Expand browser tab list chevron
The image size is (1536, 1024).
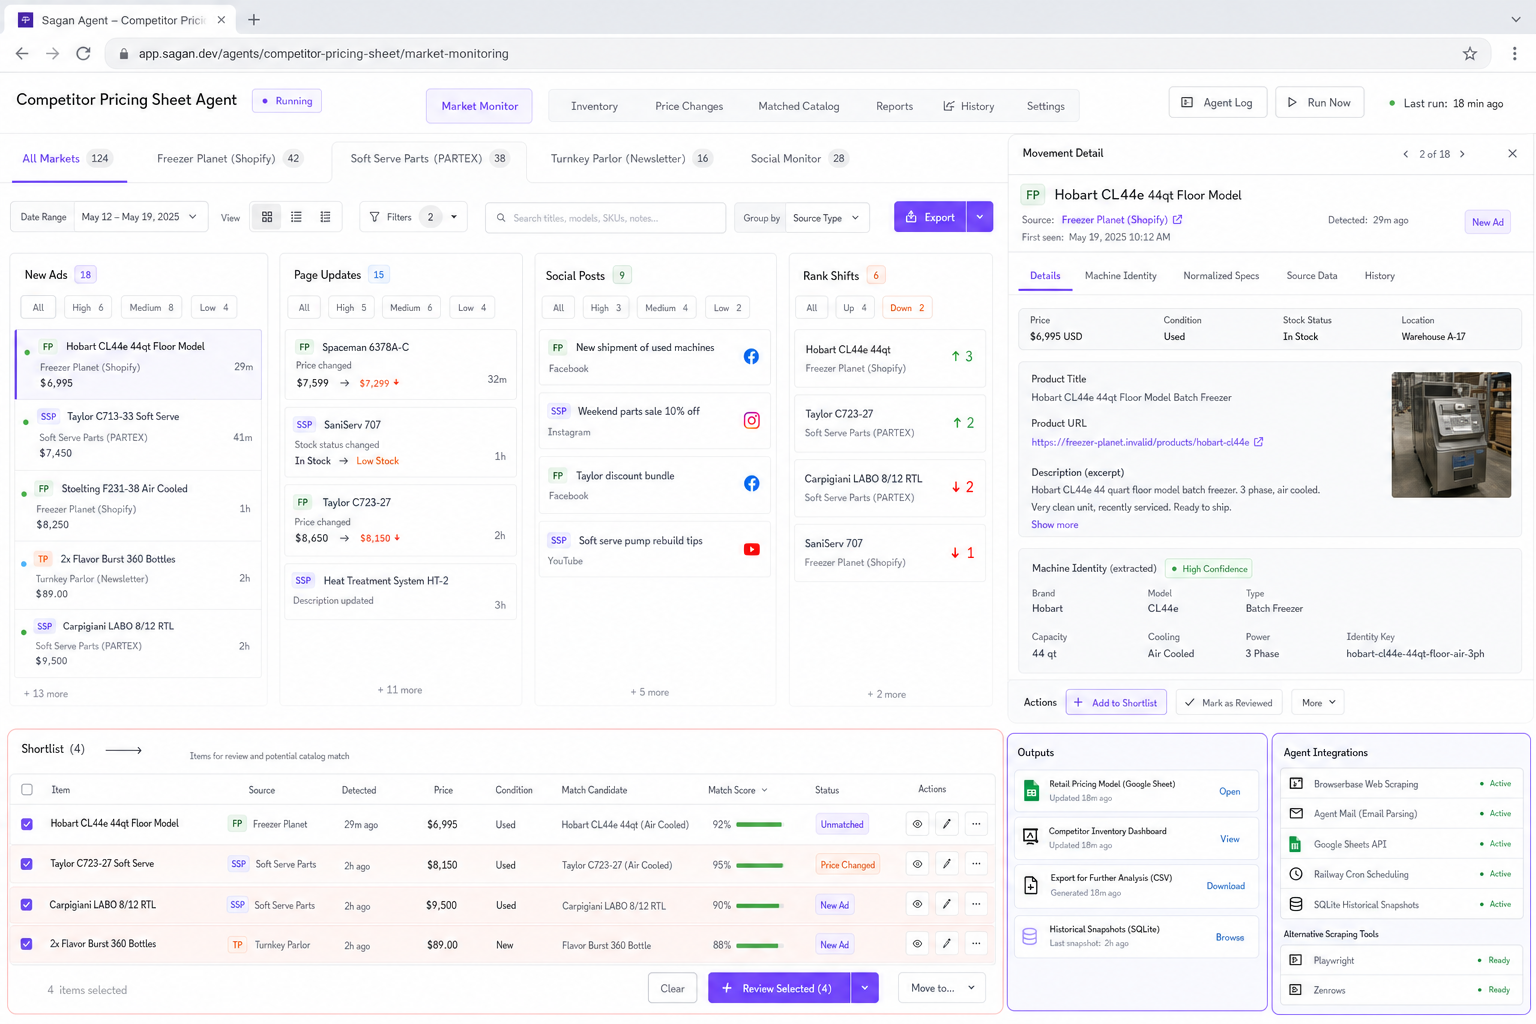tap(1515, 20)
